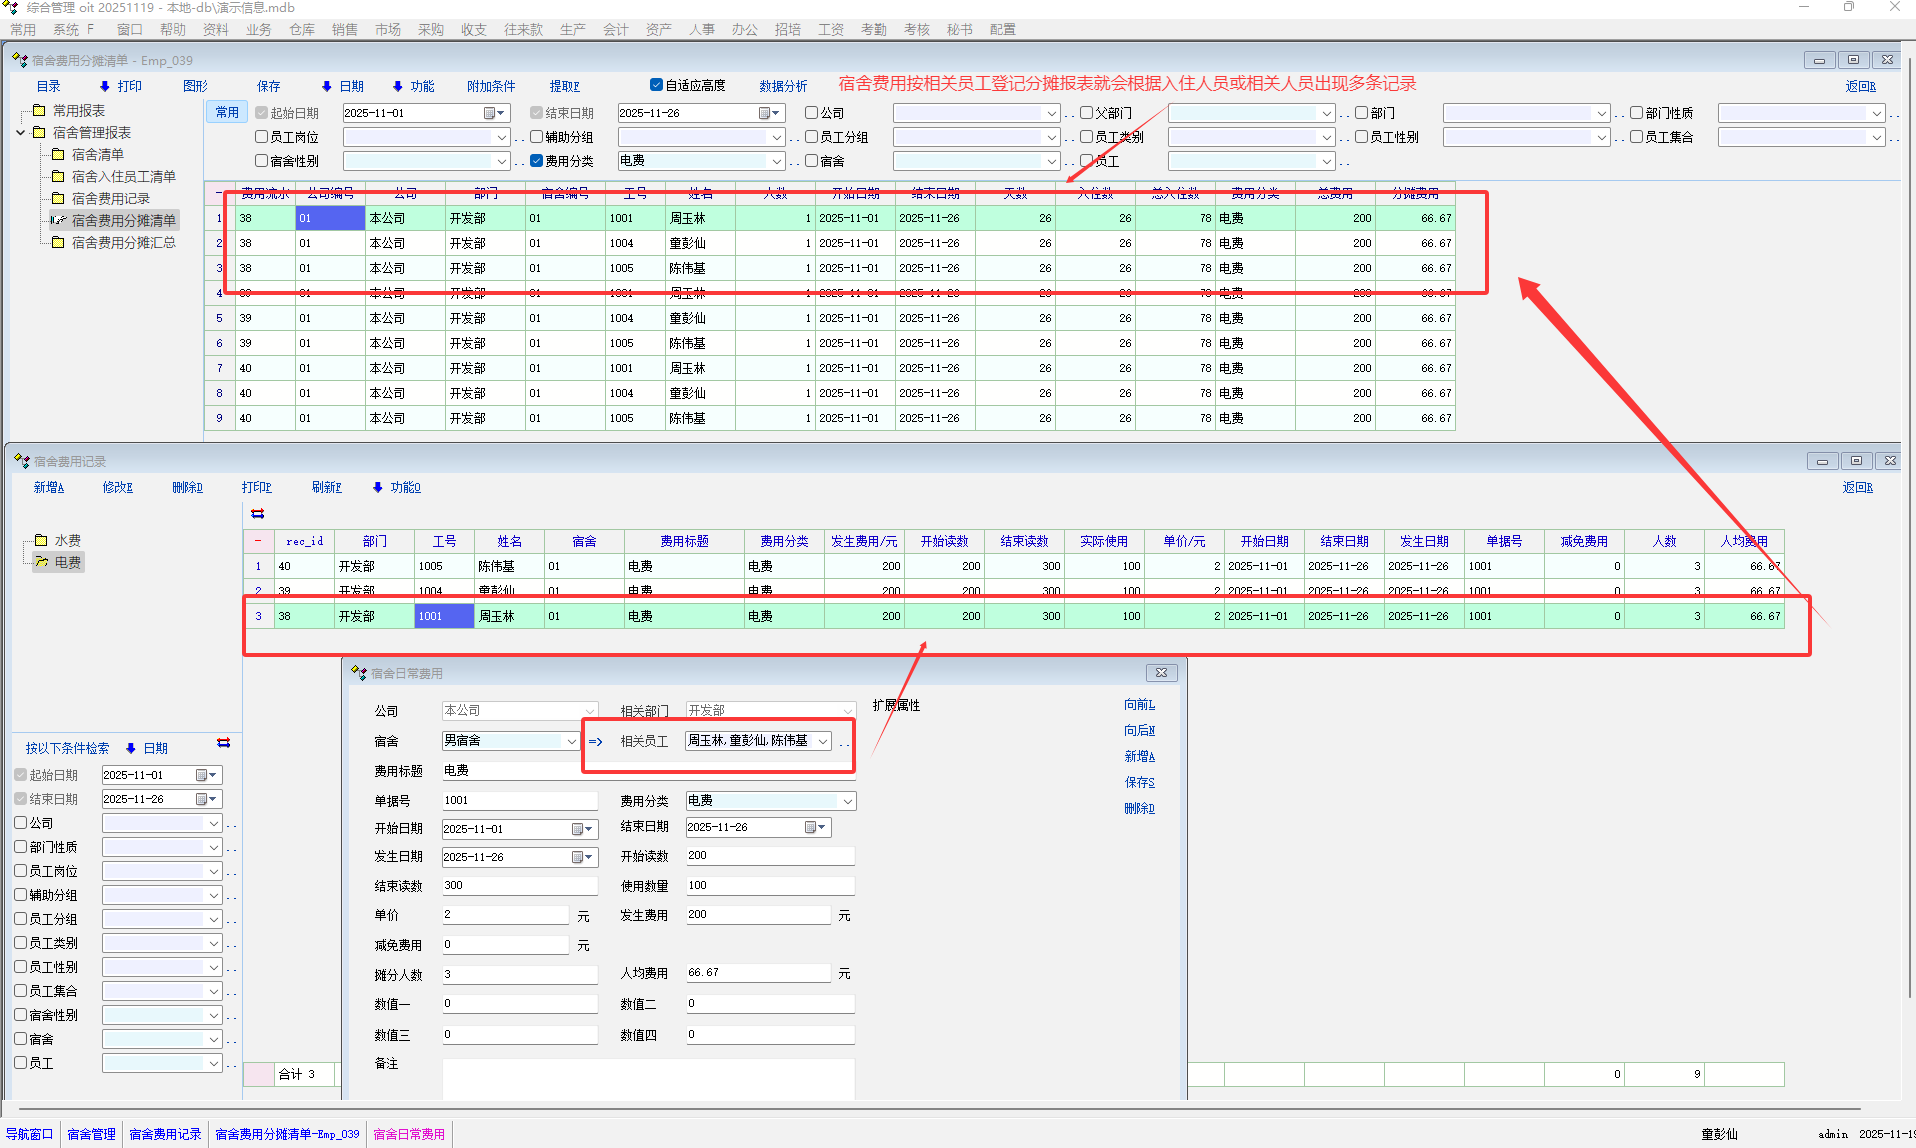Uncheck the 费用分类 filter checkbox

coord(537,161)
